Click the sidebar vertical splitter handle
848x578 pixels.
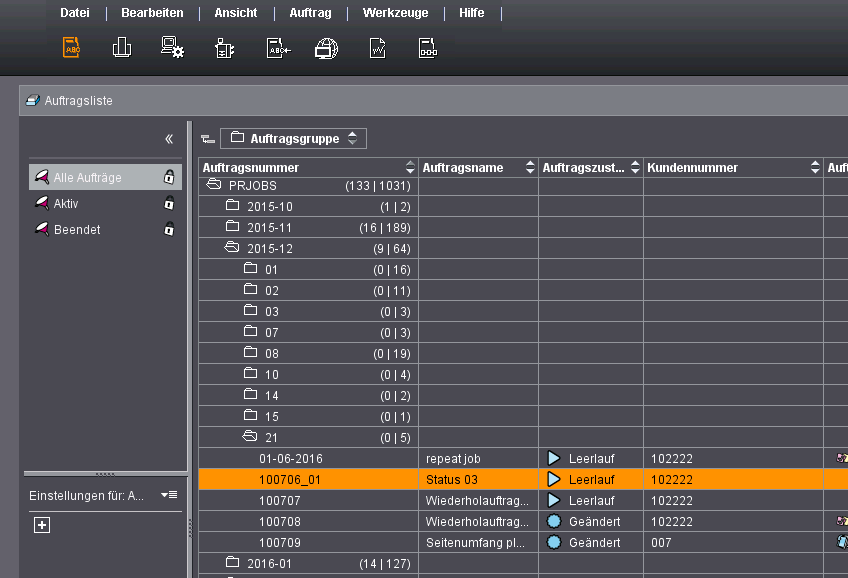(190, 529)
